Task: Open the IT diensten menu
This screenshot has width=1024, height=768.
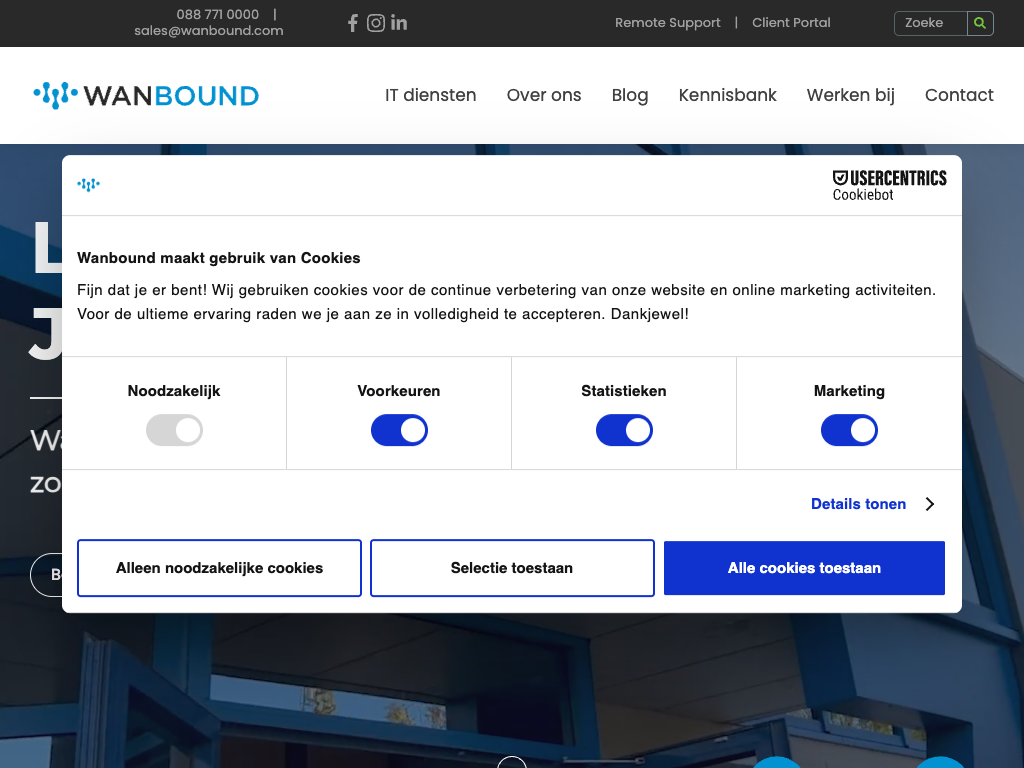Action: [430, 95]
